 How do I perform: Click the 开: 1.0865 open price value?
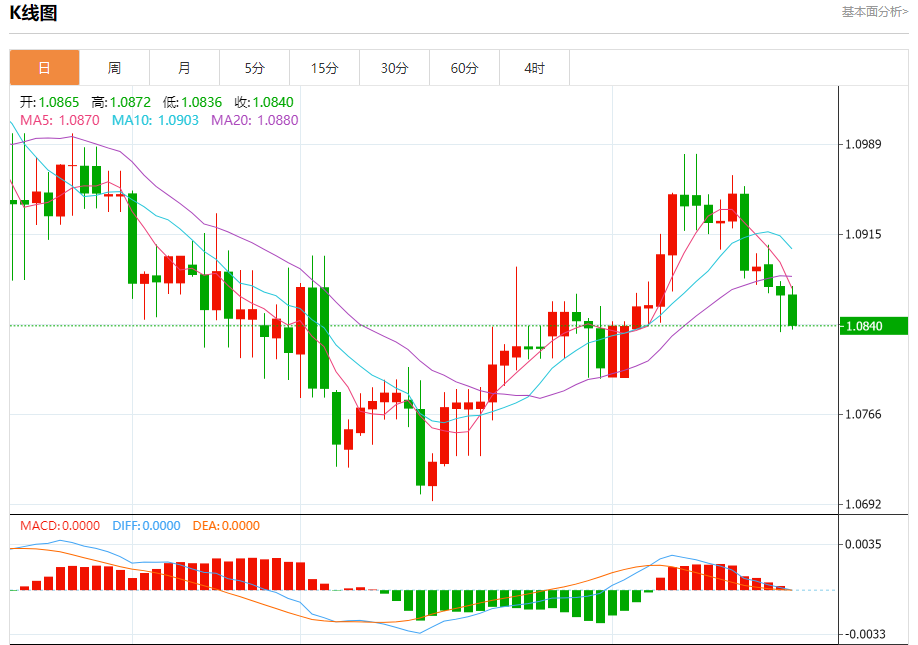click(x=49, y=102)
